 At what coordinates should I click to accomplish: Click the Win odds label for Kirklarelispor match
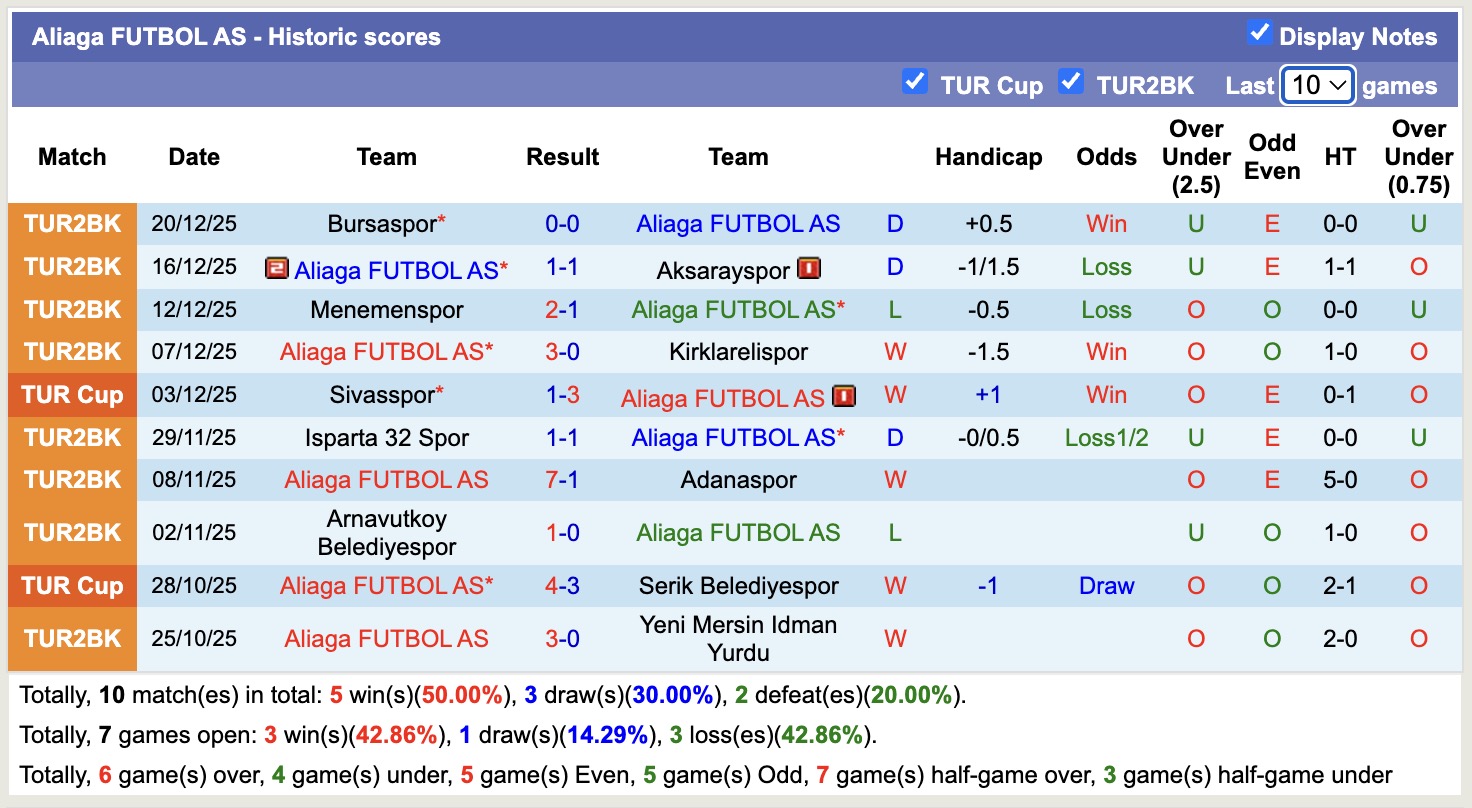pos(1106,352)
